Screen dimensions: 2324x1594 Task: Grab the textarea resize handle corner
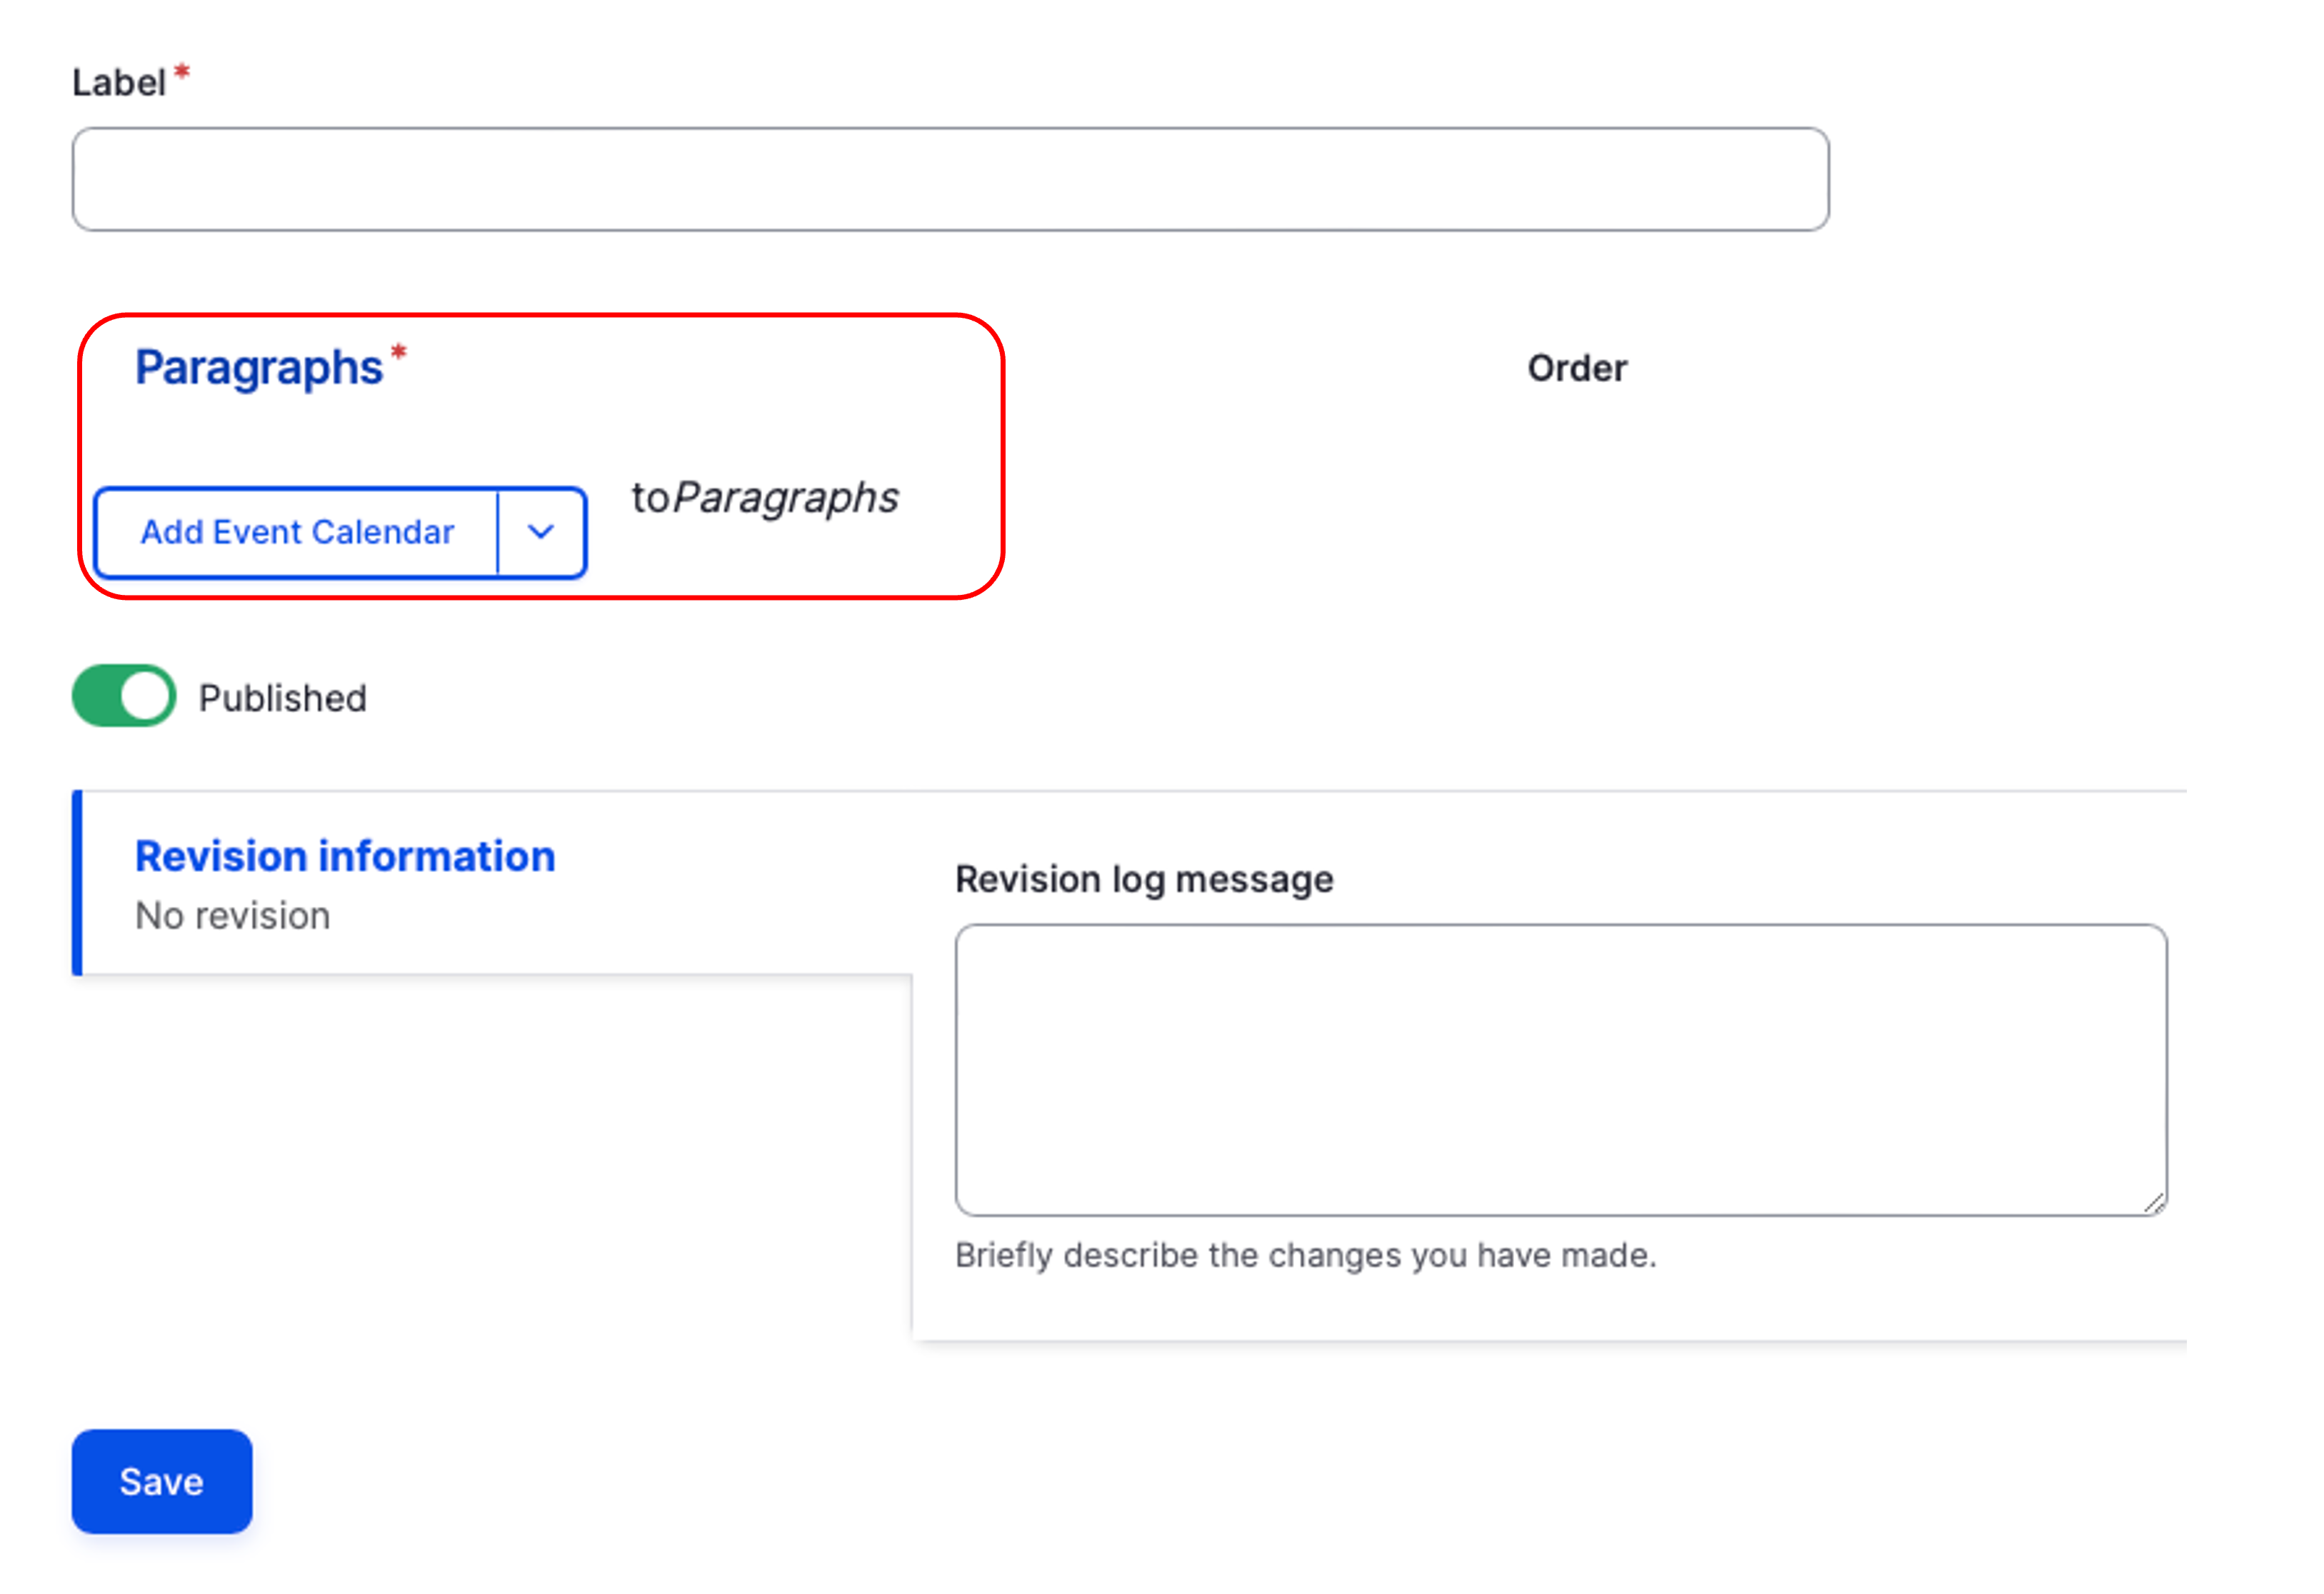tap(2154, 1203)
